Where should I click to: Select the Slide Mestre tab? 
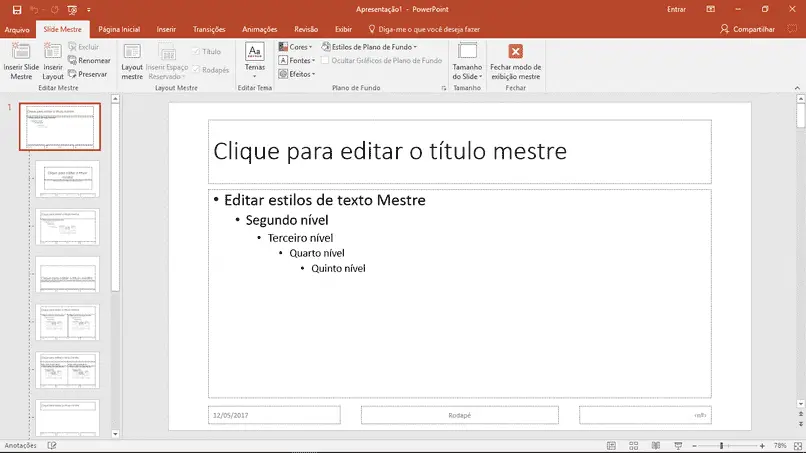62,29
